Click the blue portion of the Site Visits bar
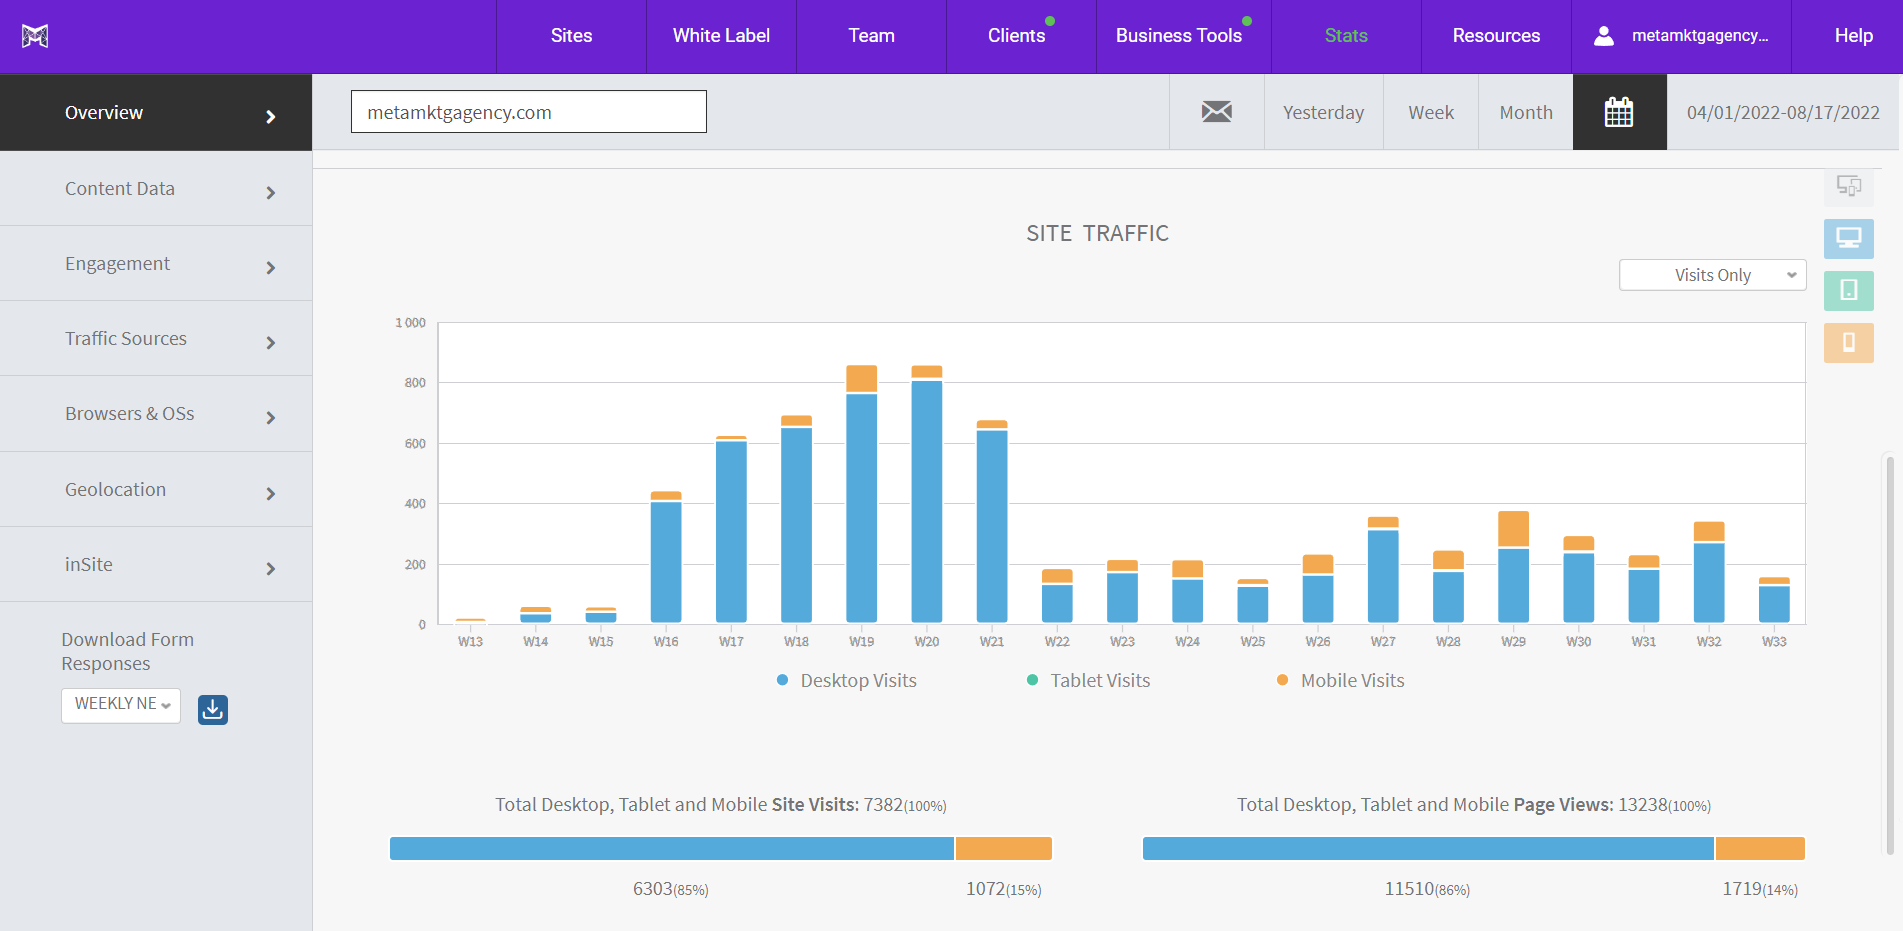 point(670,847)
